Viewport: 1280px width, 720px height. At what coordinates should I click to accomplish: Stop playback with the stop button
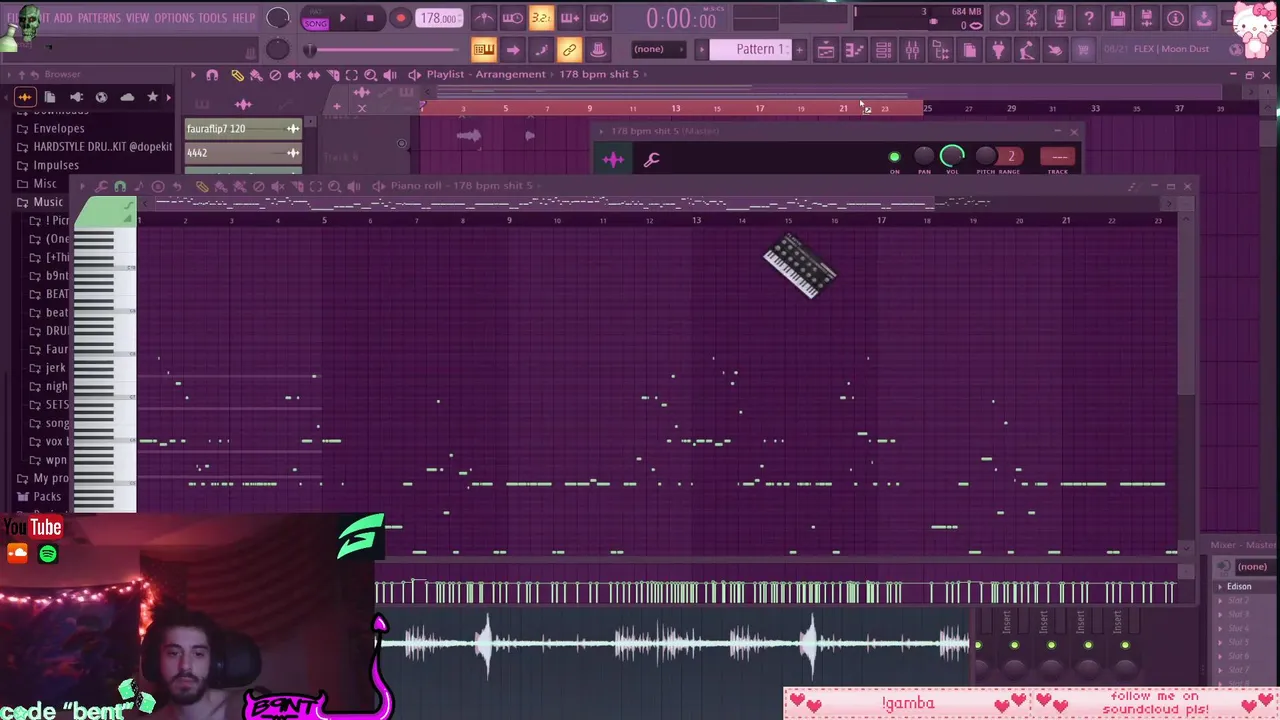click(370, 18)
